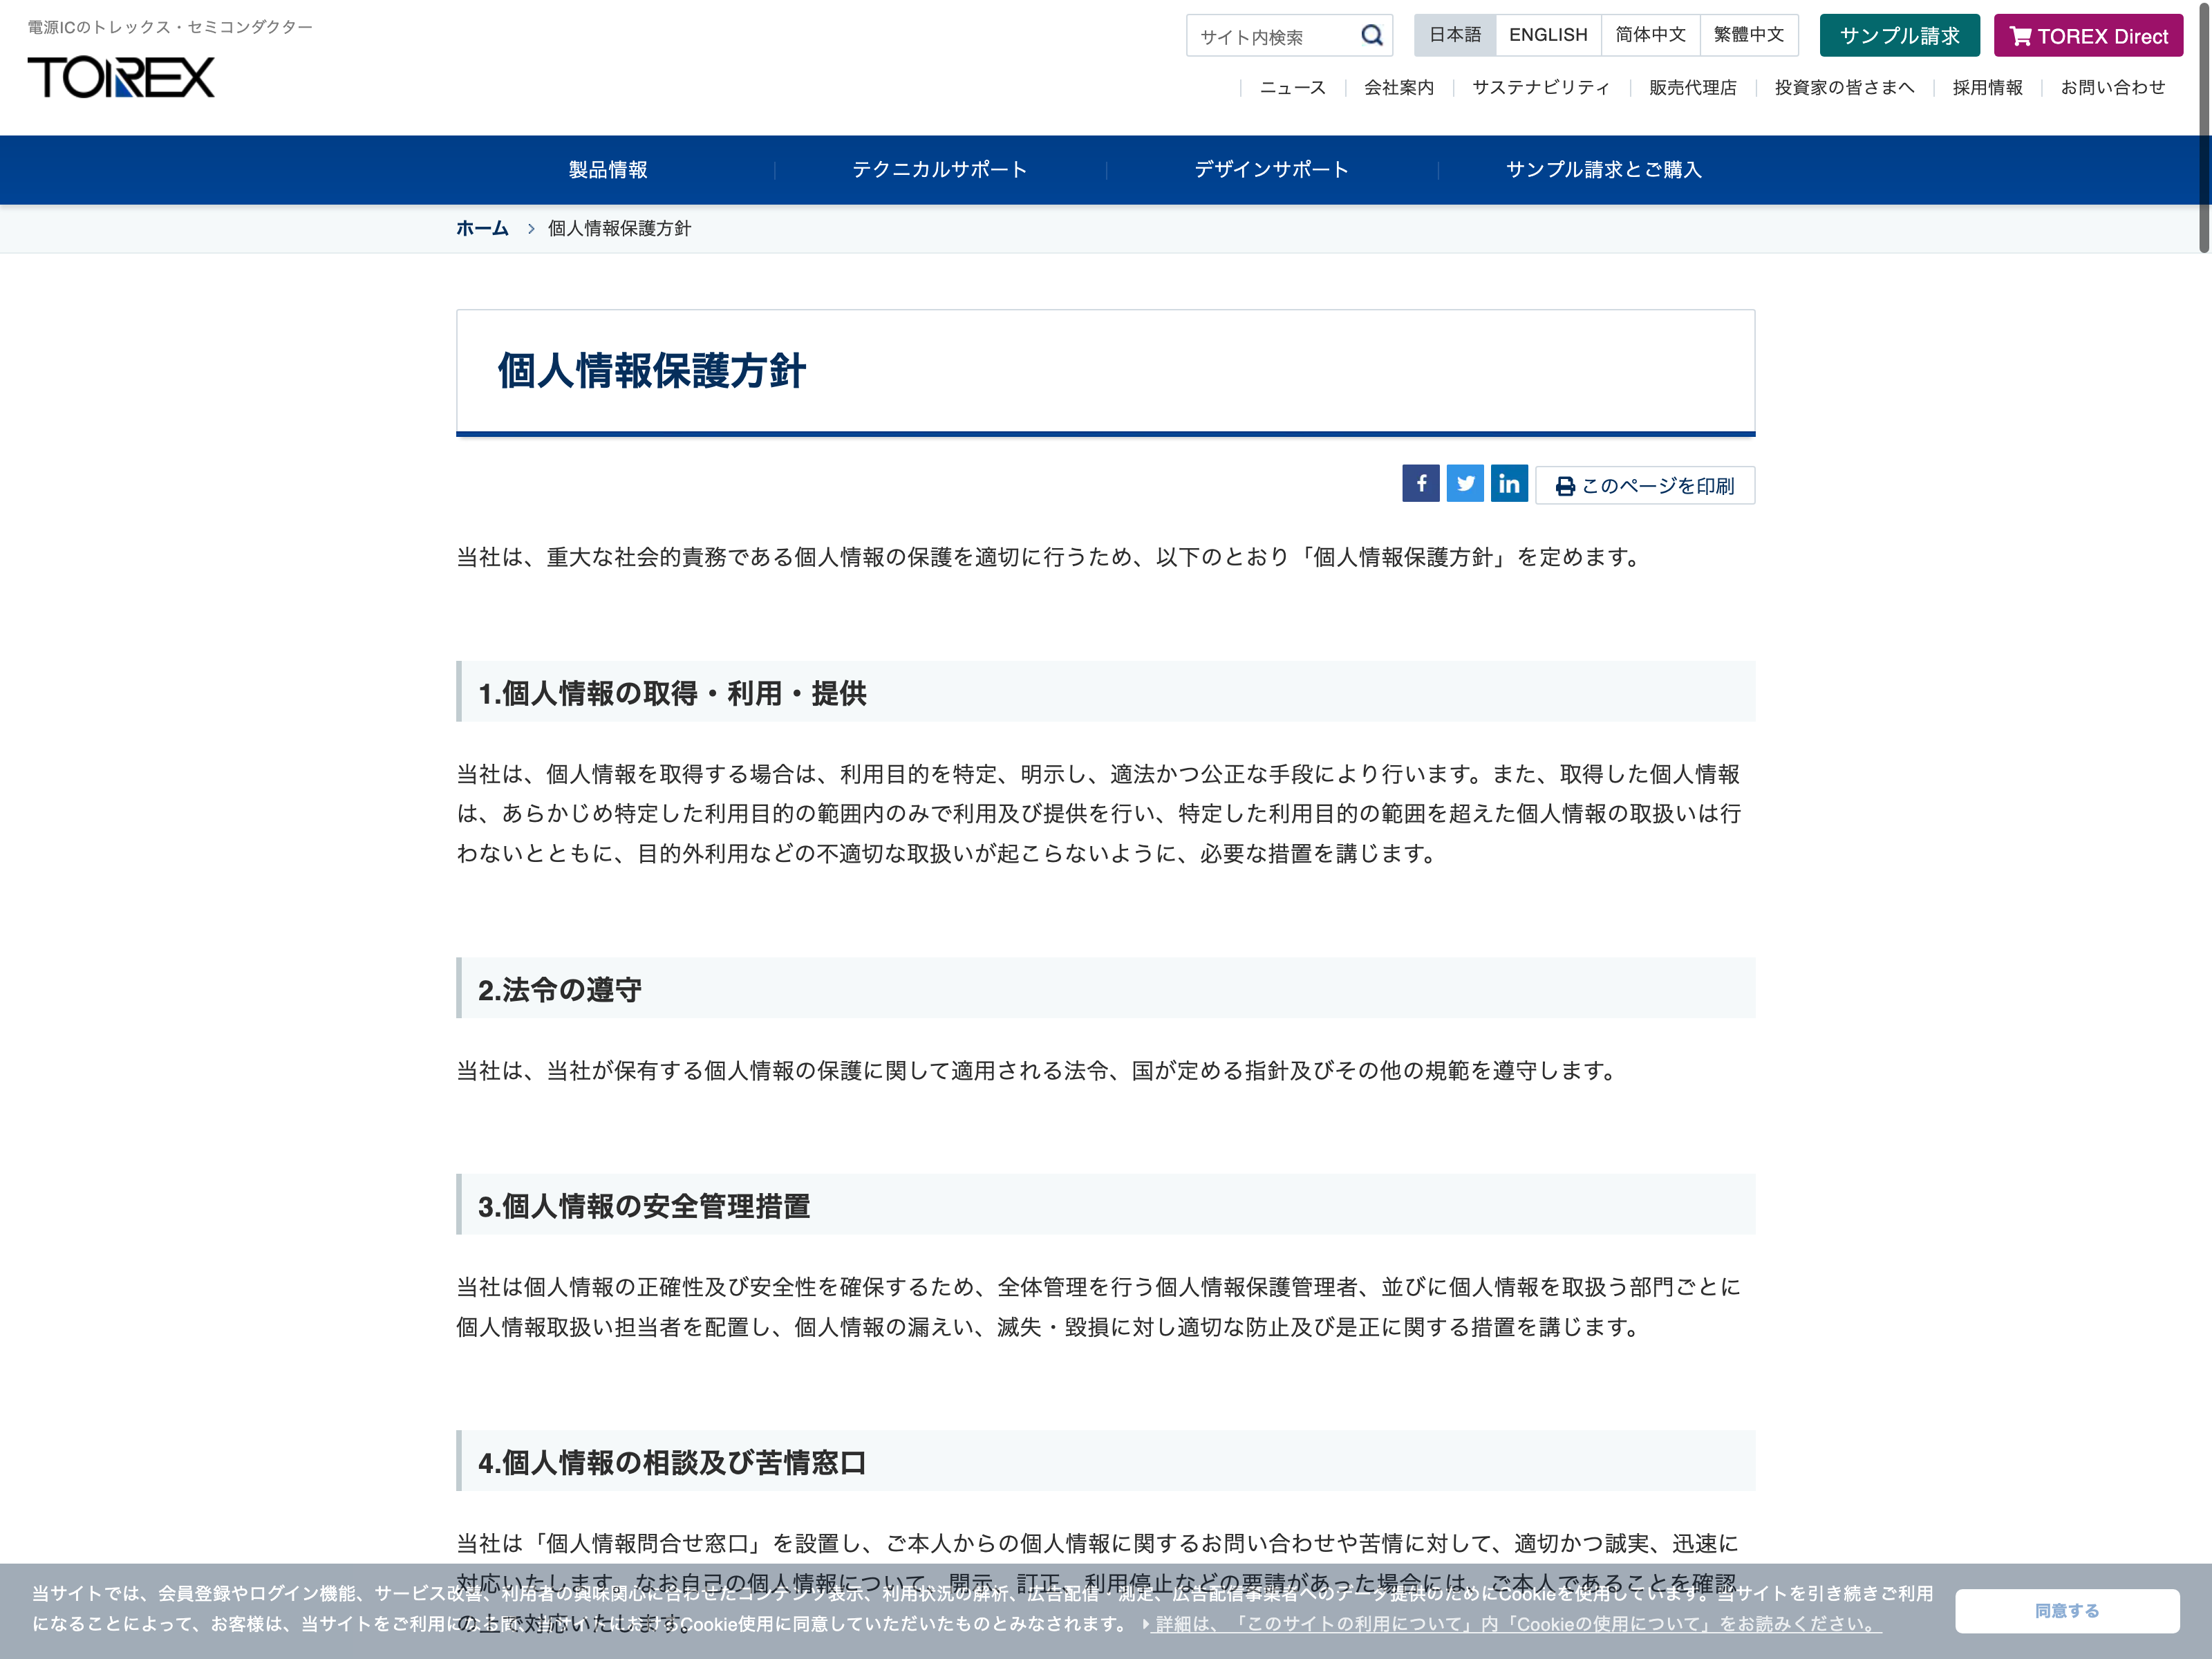Switch language to 简体中文
Image resolution: width=2212 pixels, height=1659 pixels.
[1650, 35]
